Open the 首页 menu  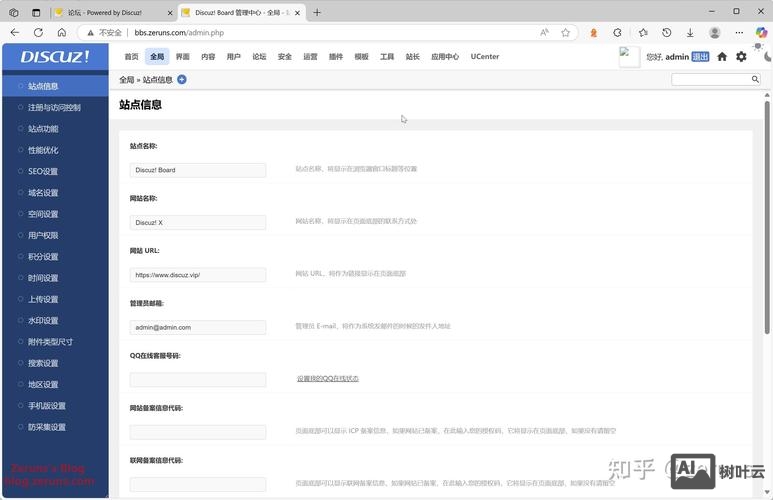click(x=131, y=57)
